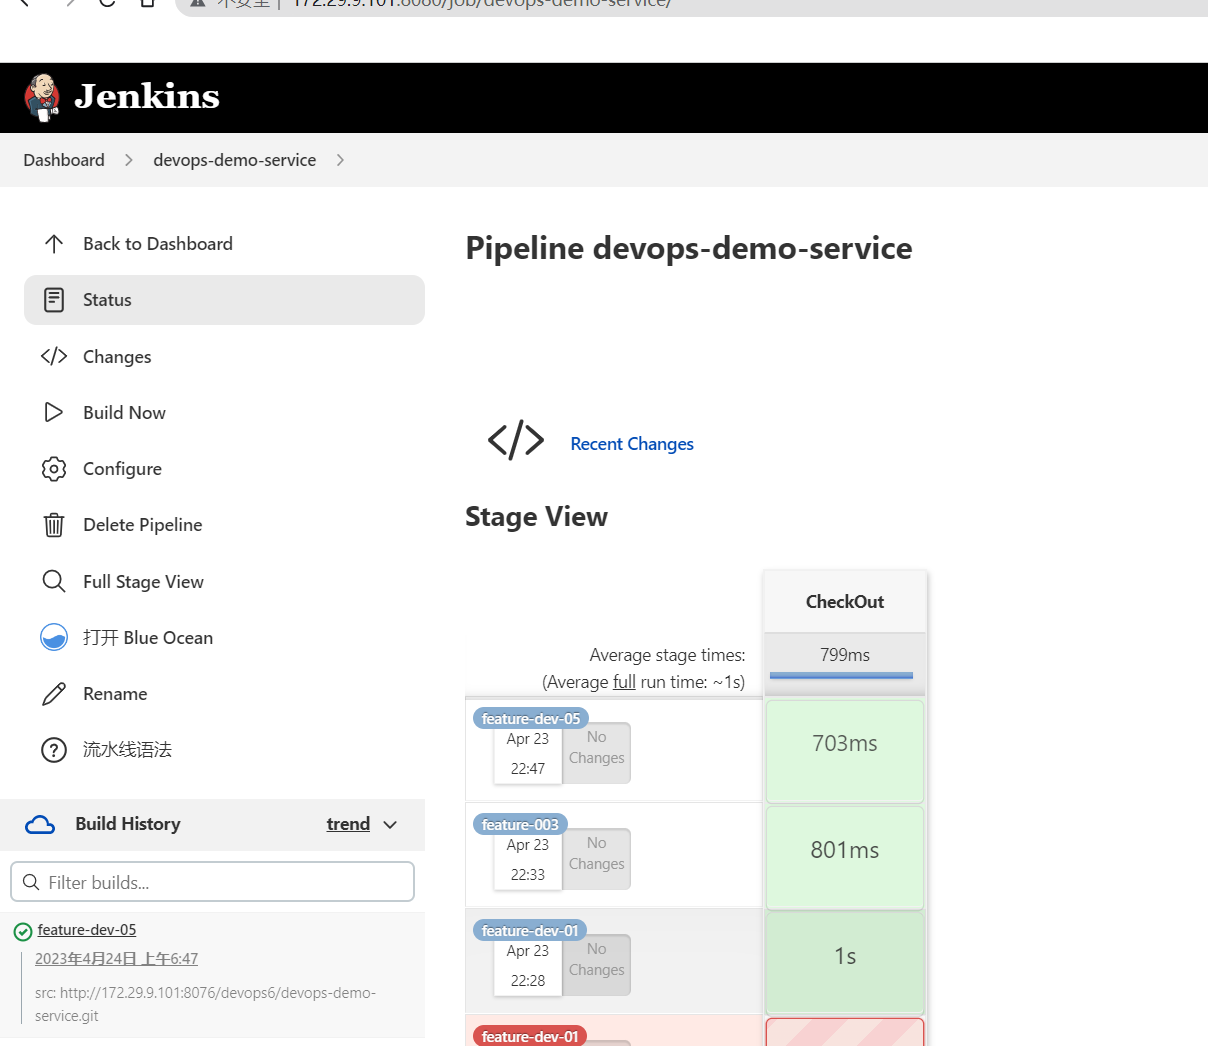Select the red failed CheckOut stage cell
Screen dimensions: 1208x1046
click(845, 1033)
